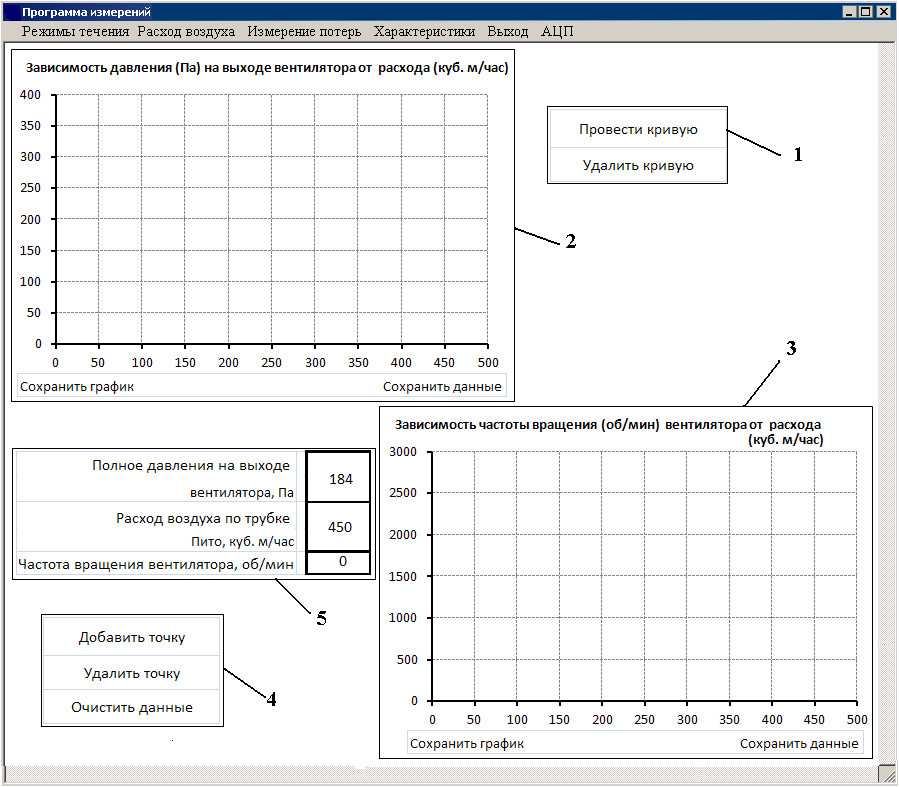This screenshot has width=899, height=787.
Task: Click the pressure chart title Зависимость давления
Action: [x=267, y=68]
